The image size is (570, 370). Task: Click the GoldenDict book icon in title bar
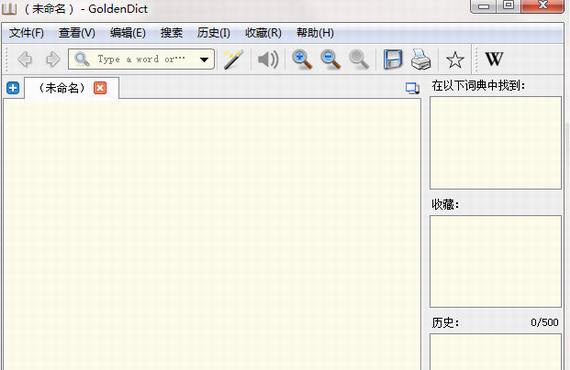tap(9, 8)
